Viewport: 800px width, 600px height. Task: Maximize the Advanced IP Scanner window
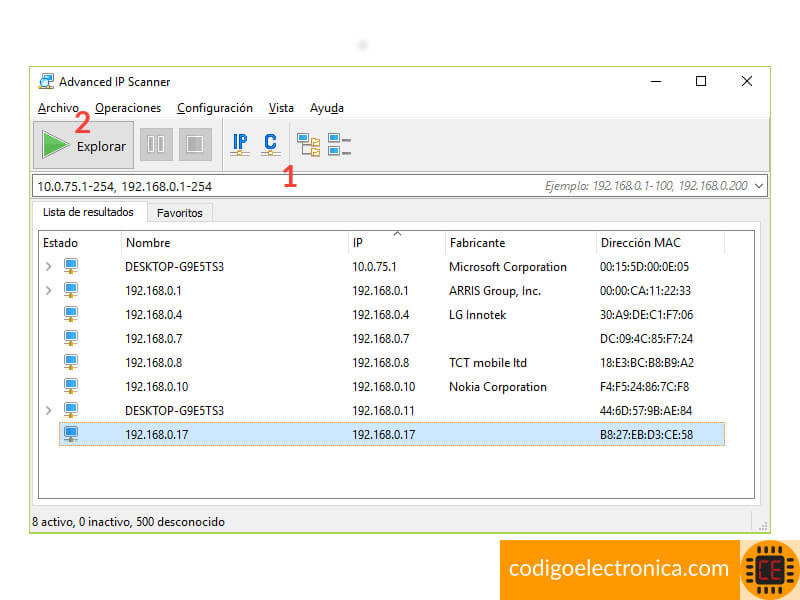pyautogui.click(x=701, y=81)
